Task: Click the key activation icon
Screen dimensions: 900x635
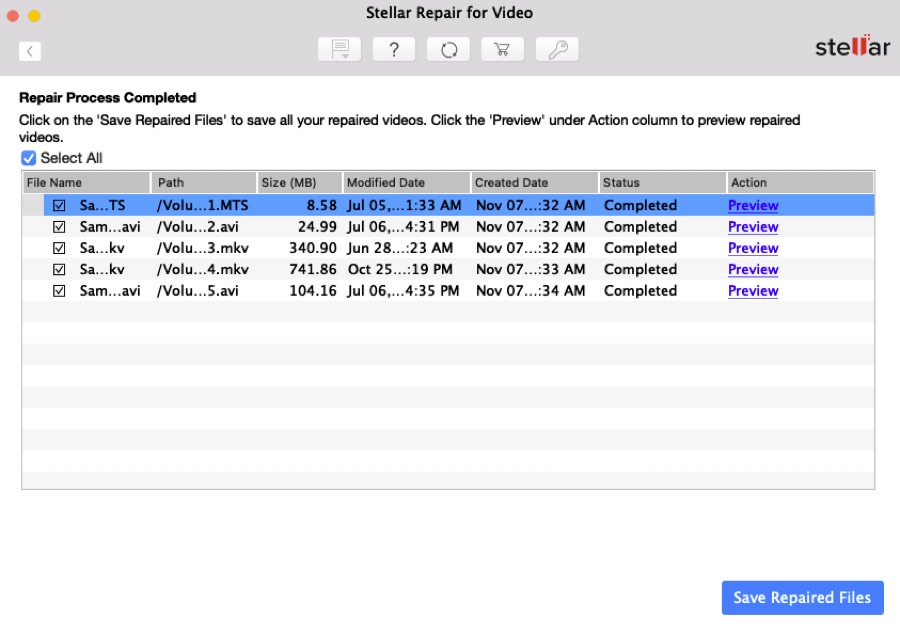Action: coord(556,50)
